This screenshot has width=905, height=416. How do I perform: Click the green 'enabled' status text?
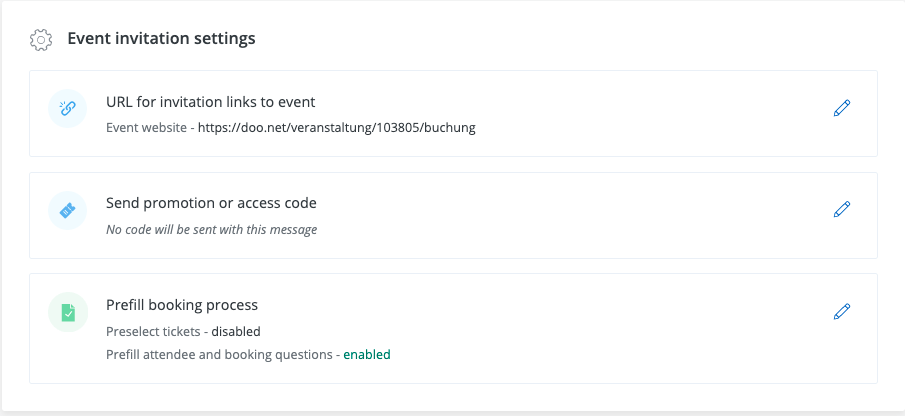tap(367, 354)
